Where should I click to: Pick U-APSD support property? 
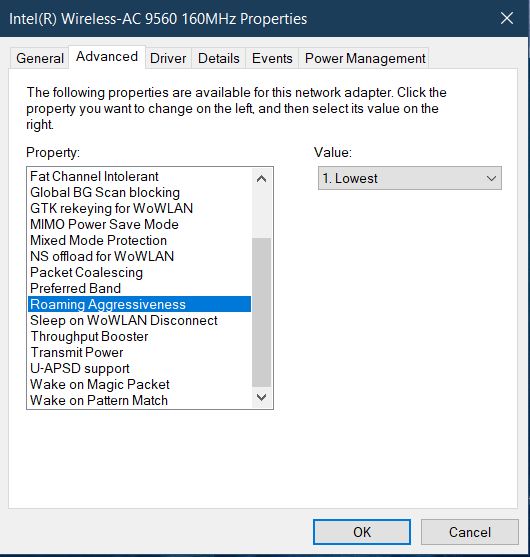139,368
